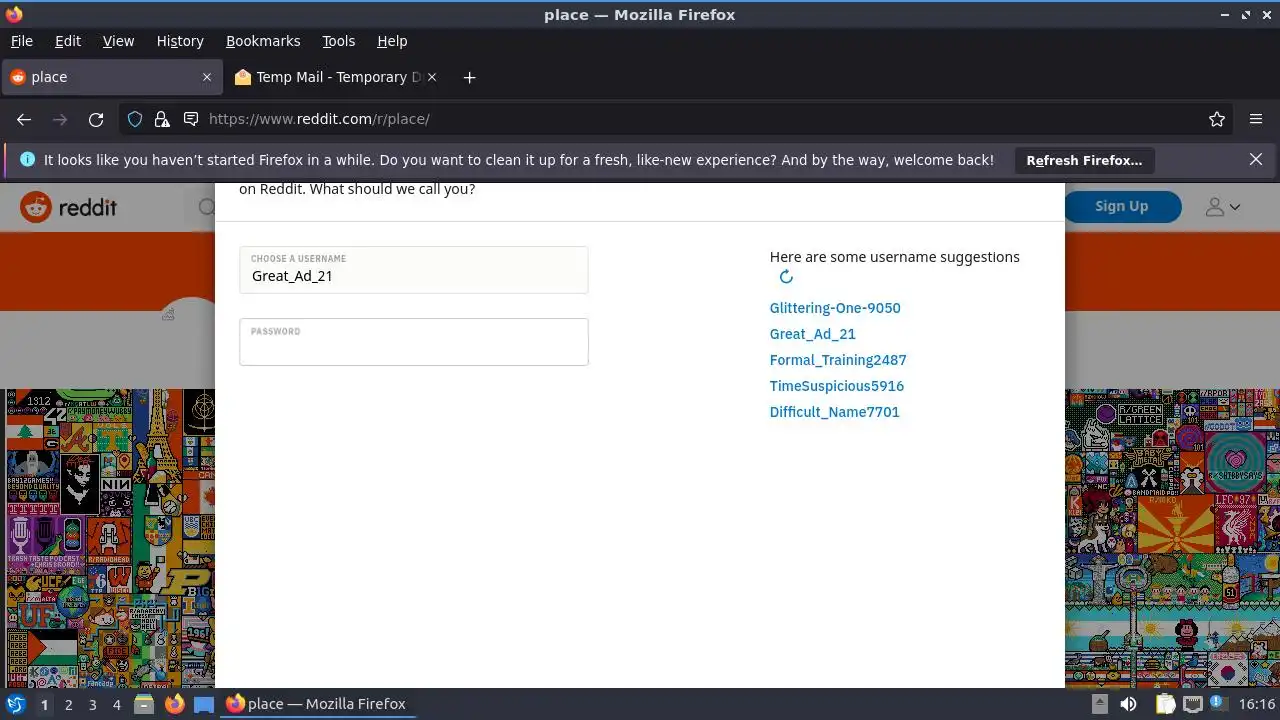This screenshot has height=720, width=1280.
Task: Focus the Password field
Action: pyautogui.click(x=414, y=342)
